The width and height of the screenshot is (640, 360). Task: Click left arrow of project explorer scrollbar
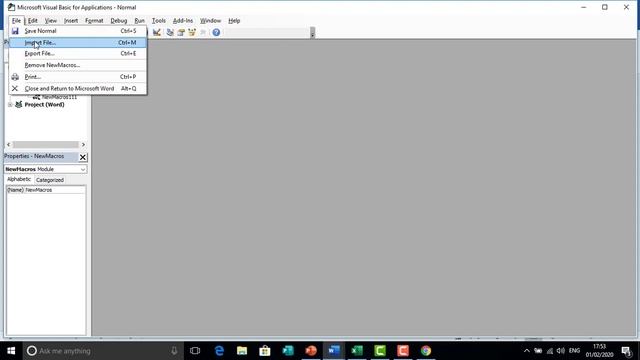tap(9, 144)
